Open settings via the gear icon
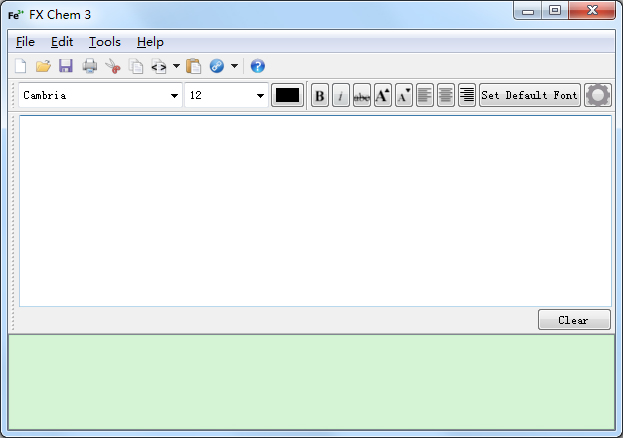 tap(598, 95)
